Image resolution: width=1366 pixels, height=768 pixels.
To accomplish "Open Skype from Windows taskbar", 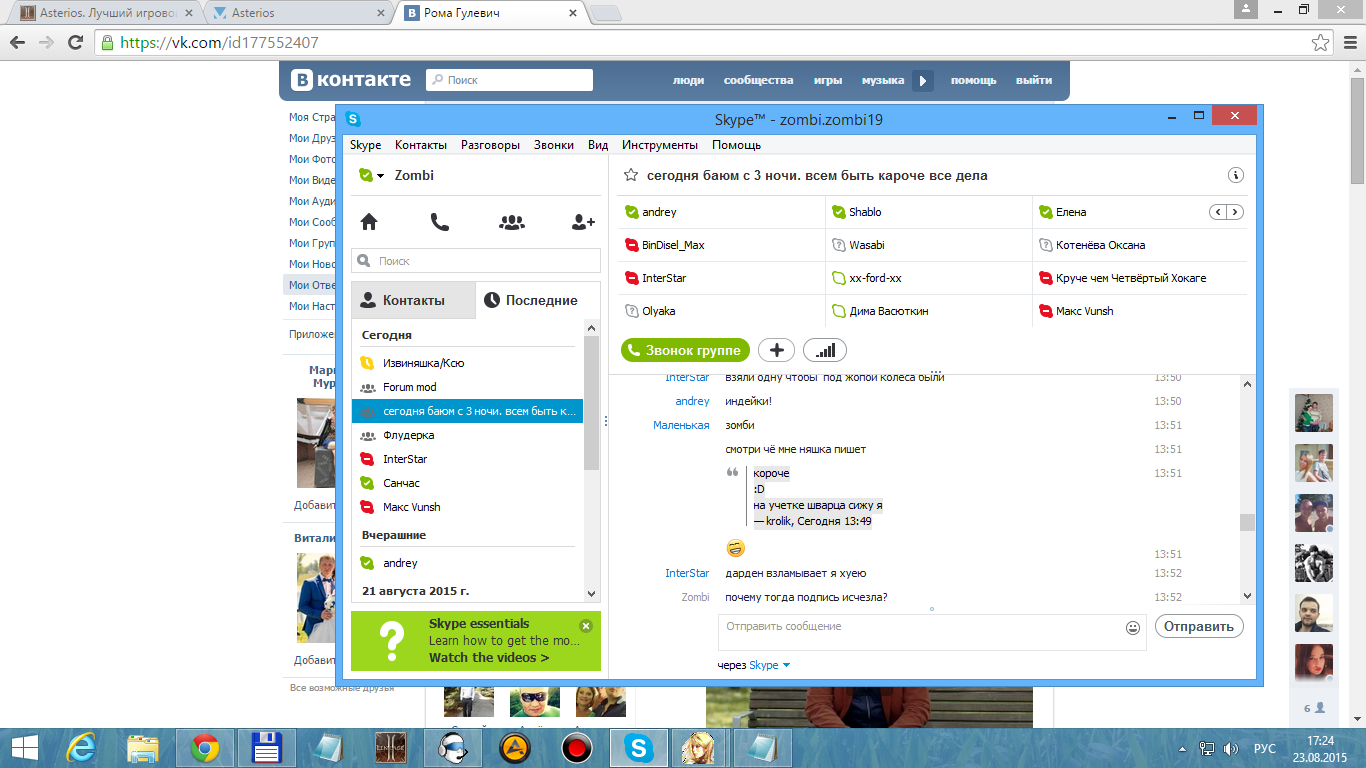I will (x=637, y=747).
